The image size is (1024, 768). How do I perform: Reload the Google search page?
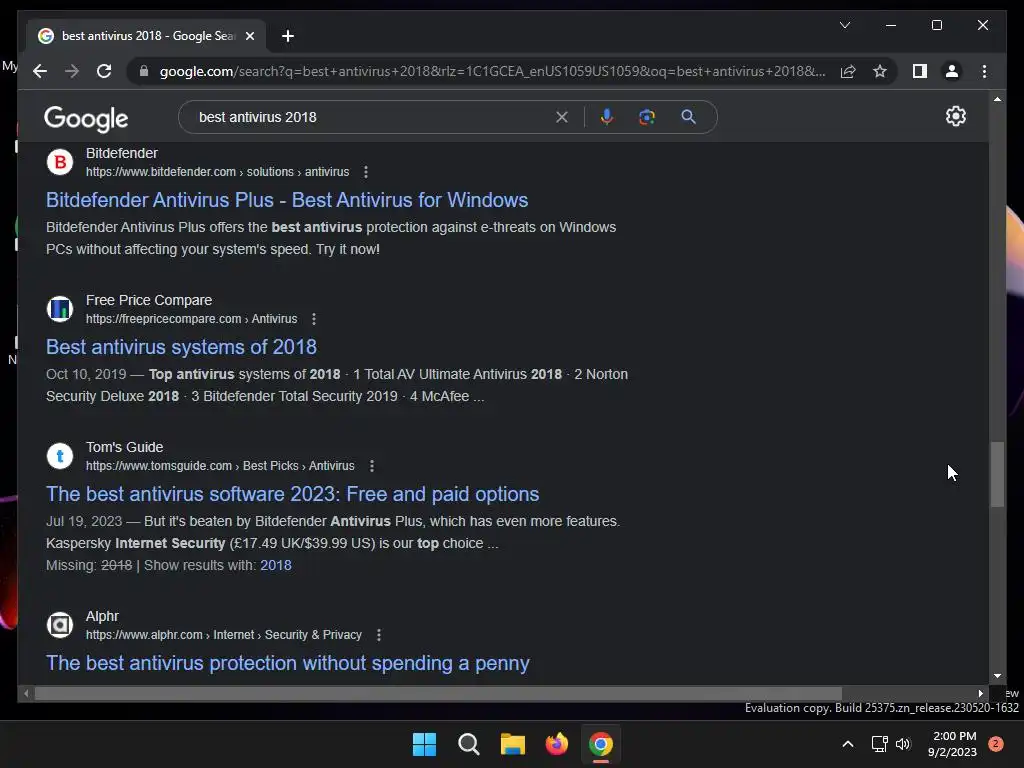[104, 71]
